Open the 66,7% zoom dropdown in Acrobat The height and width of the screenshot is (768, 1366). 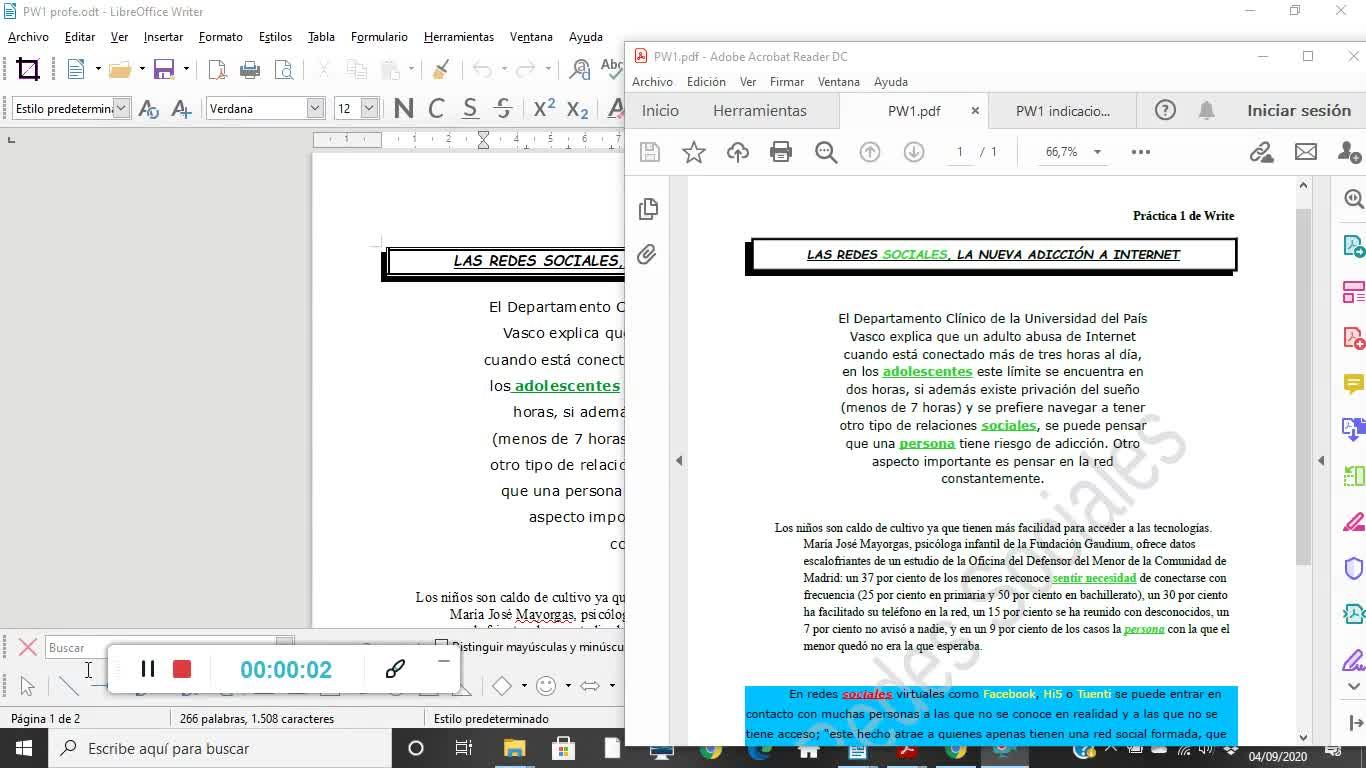click(x=1097, y=152)
